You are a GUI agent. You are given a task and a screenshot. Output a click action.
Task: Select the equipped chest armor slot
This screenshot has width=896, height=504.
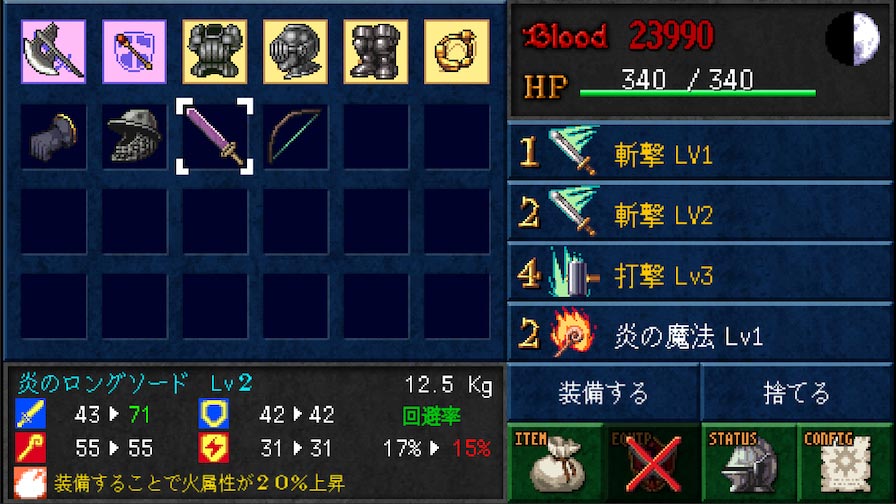215,51
